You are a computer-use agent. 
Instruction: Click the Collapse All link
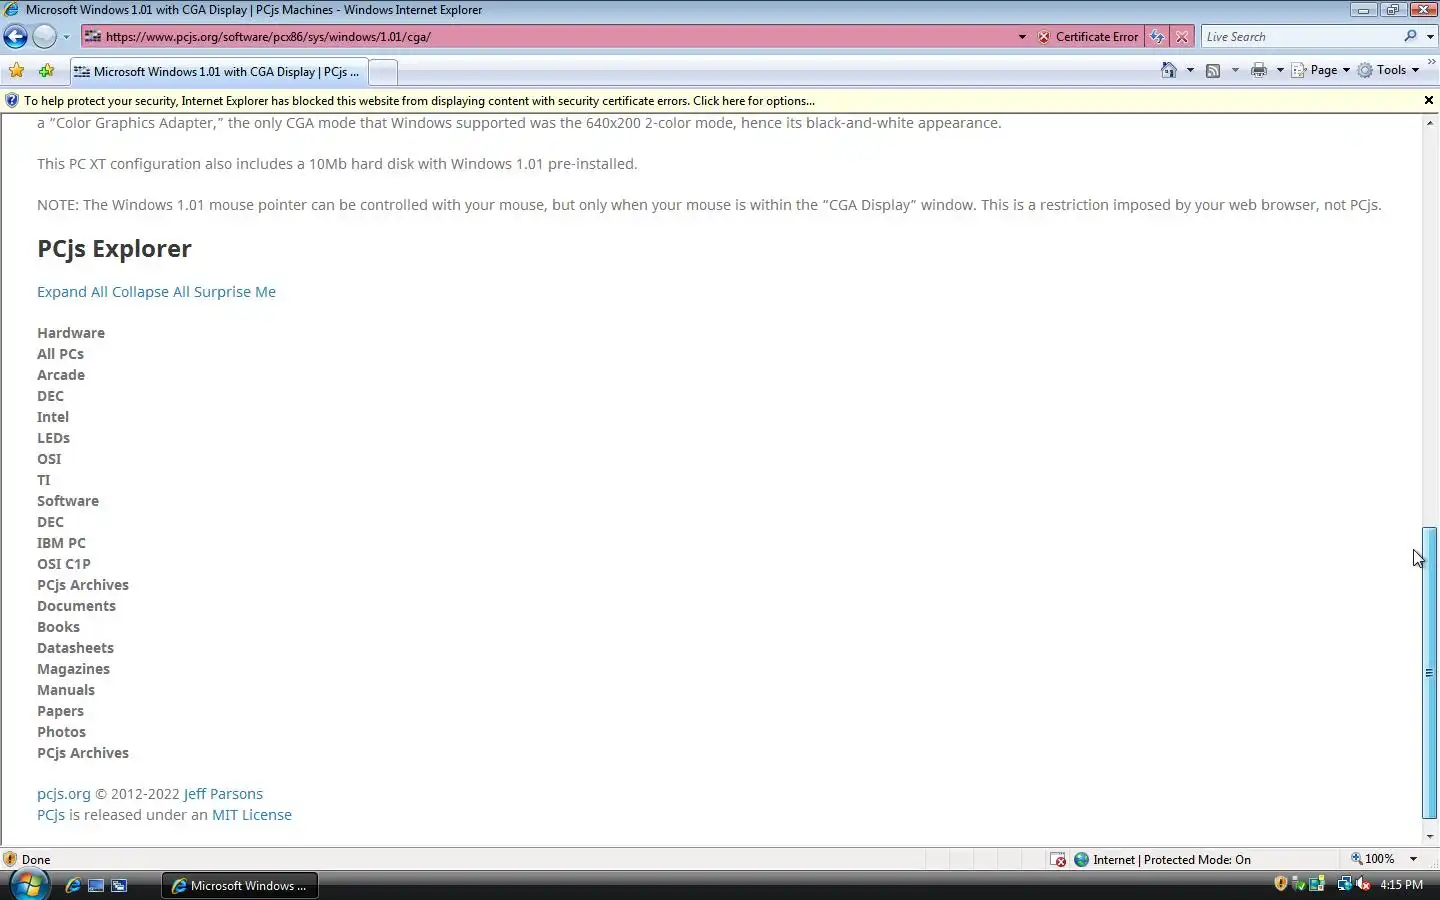[150, 292]
